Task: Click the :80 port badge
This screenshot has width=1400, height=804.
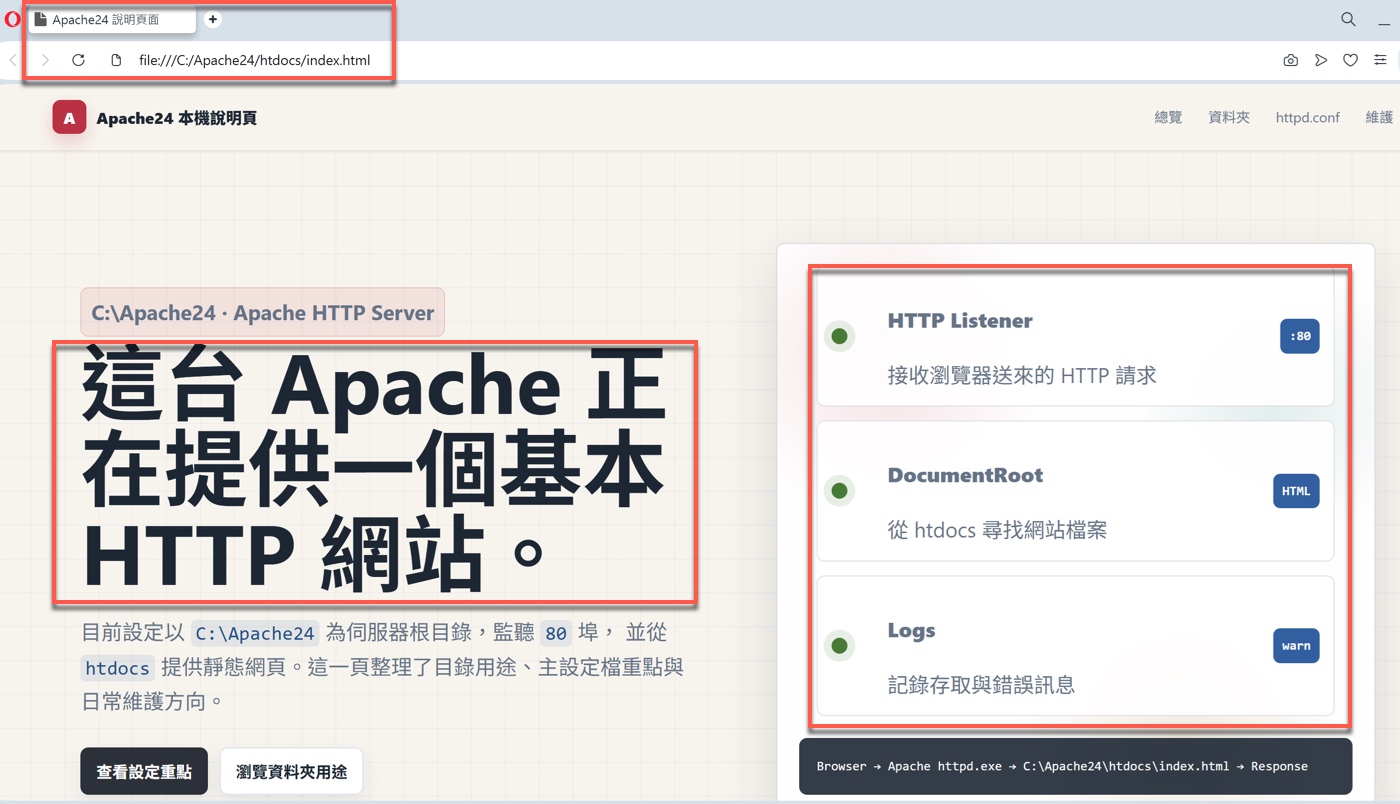Action: (x=1300, y=336)
